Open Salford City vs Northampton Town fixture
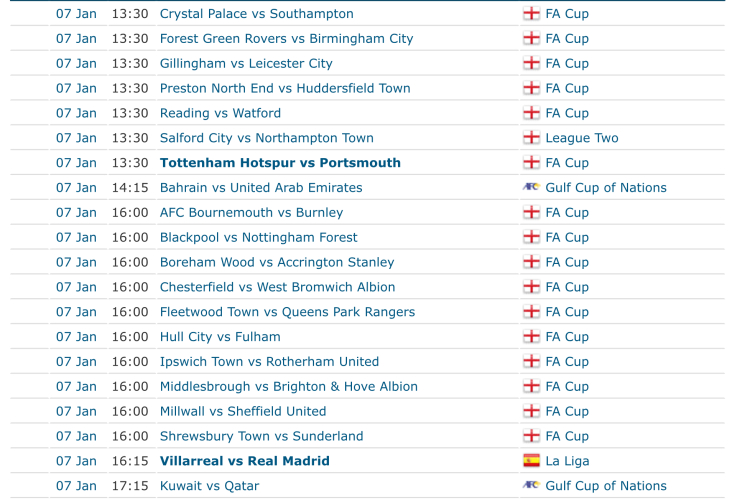This screenshot has width=750, height=500. 267,138
